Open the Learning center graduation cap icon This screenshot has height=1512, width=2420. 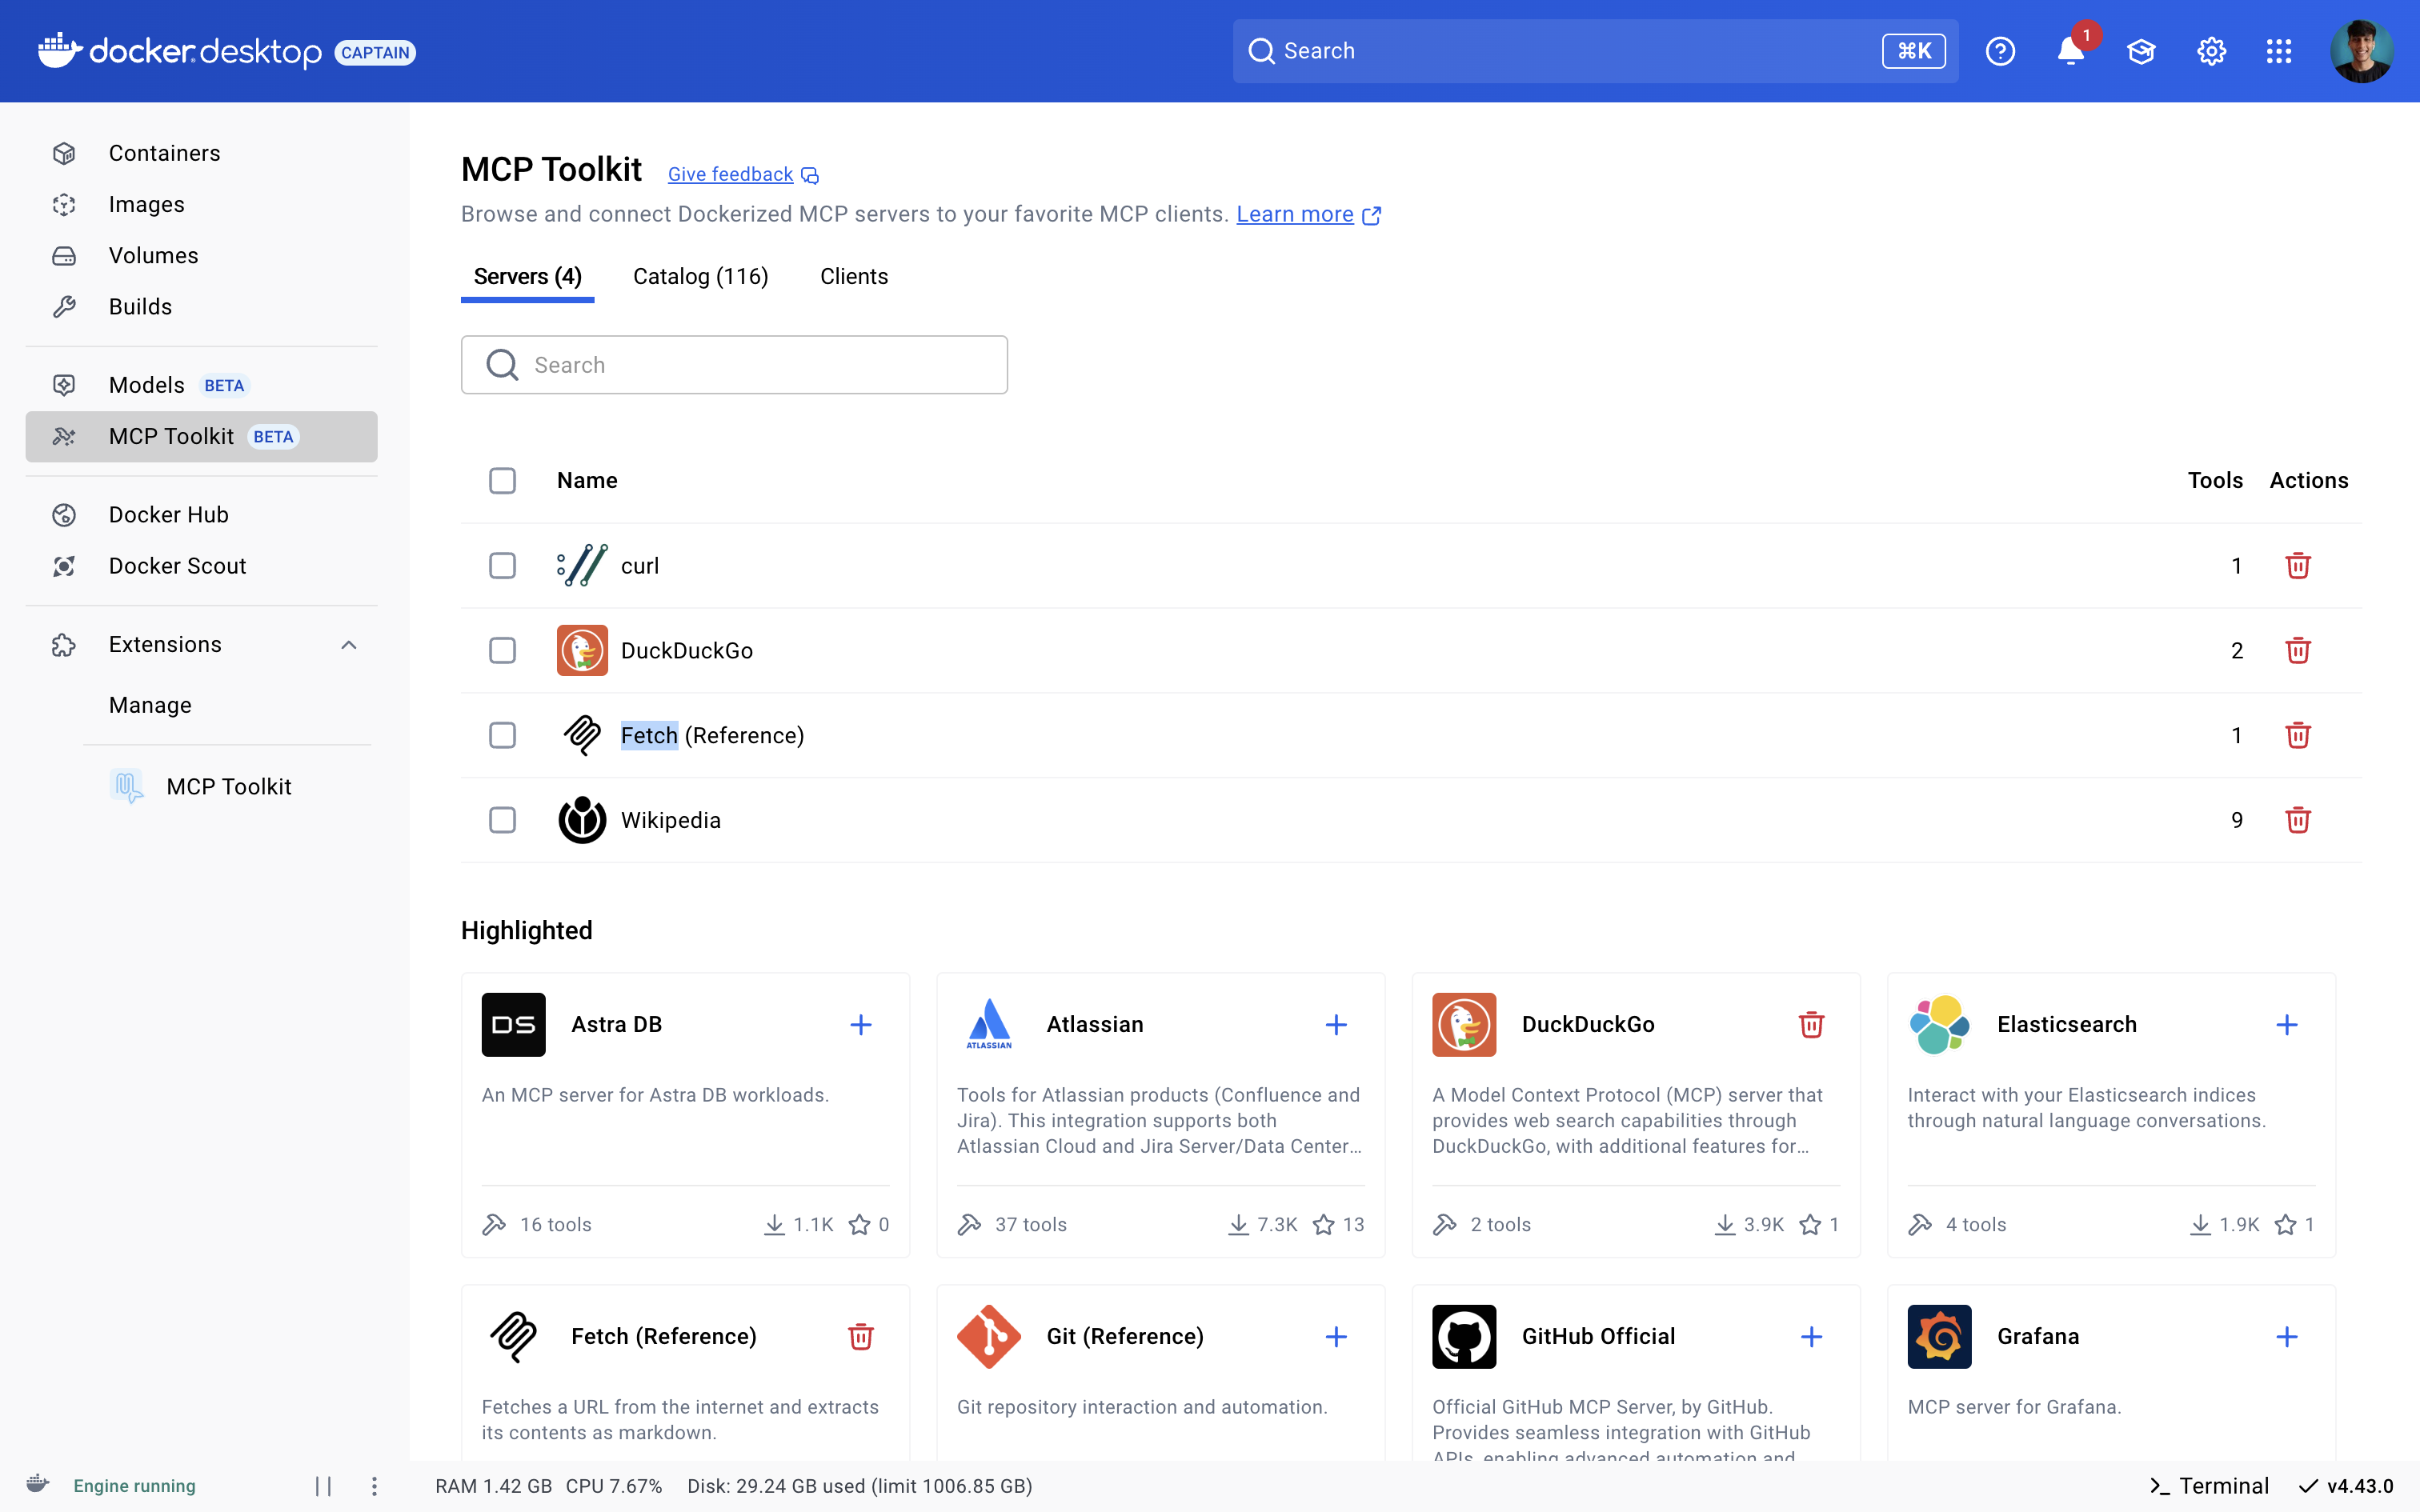click(2140, 51)
